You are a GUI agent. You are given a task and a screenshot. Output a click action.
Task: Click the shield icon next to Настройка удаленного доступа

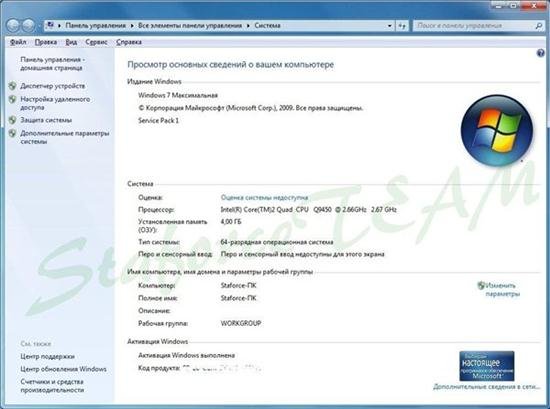coord(12,99)
